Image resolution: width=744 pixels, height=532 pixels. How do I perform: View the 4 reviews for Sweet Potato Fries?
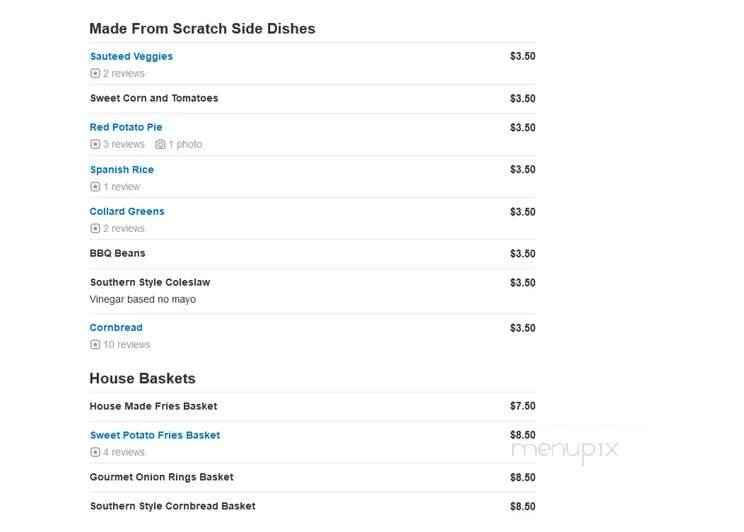pyautogui.click(x=124, y=453)
